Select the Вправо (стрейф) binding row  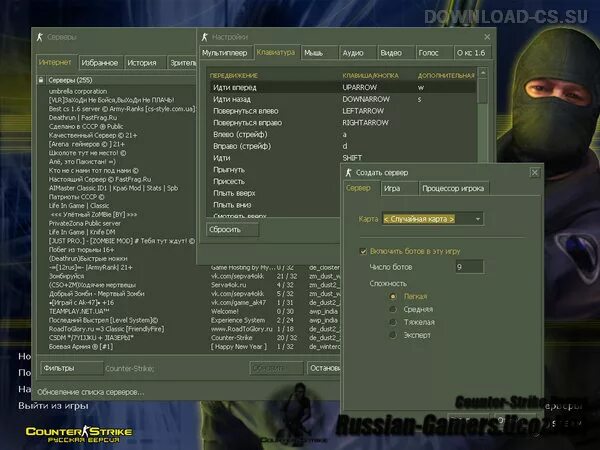tap(343, 146)
